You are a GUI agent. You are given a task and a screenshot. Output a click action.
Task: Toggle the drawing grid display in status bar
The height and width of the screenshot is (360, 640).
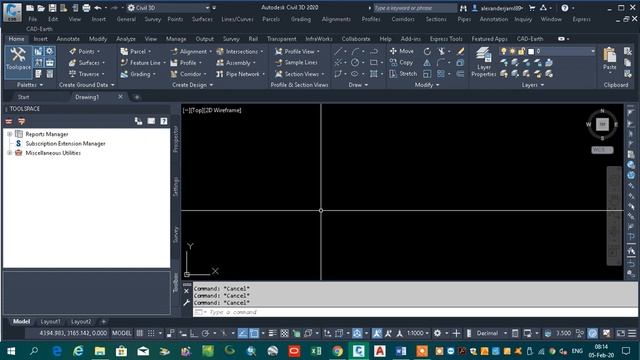[x=140, y=333]
